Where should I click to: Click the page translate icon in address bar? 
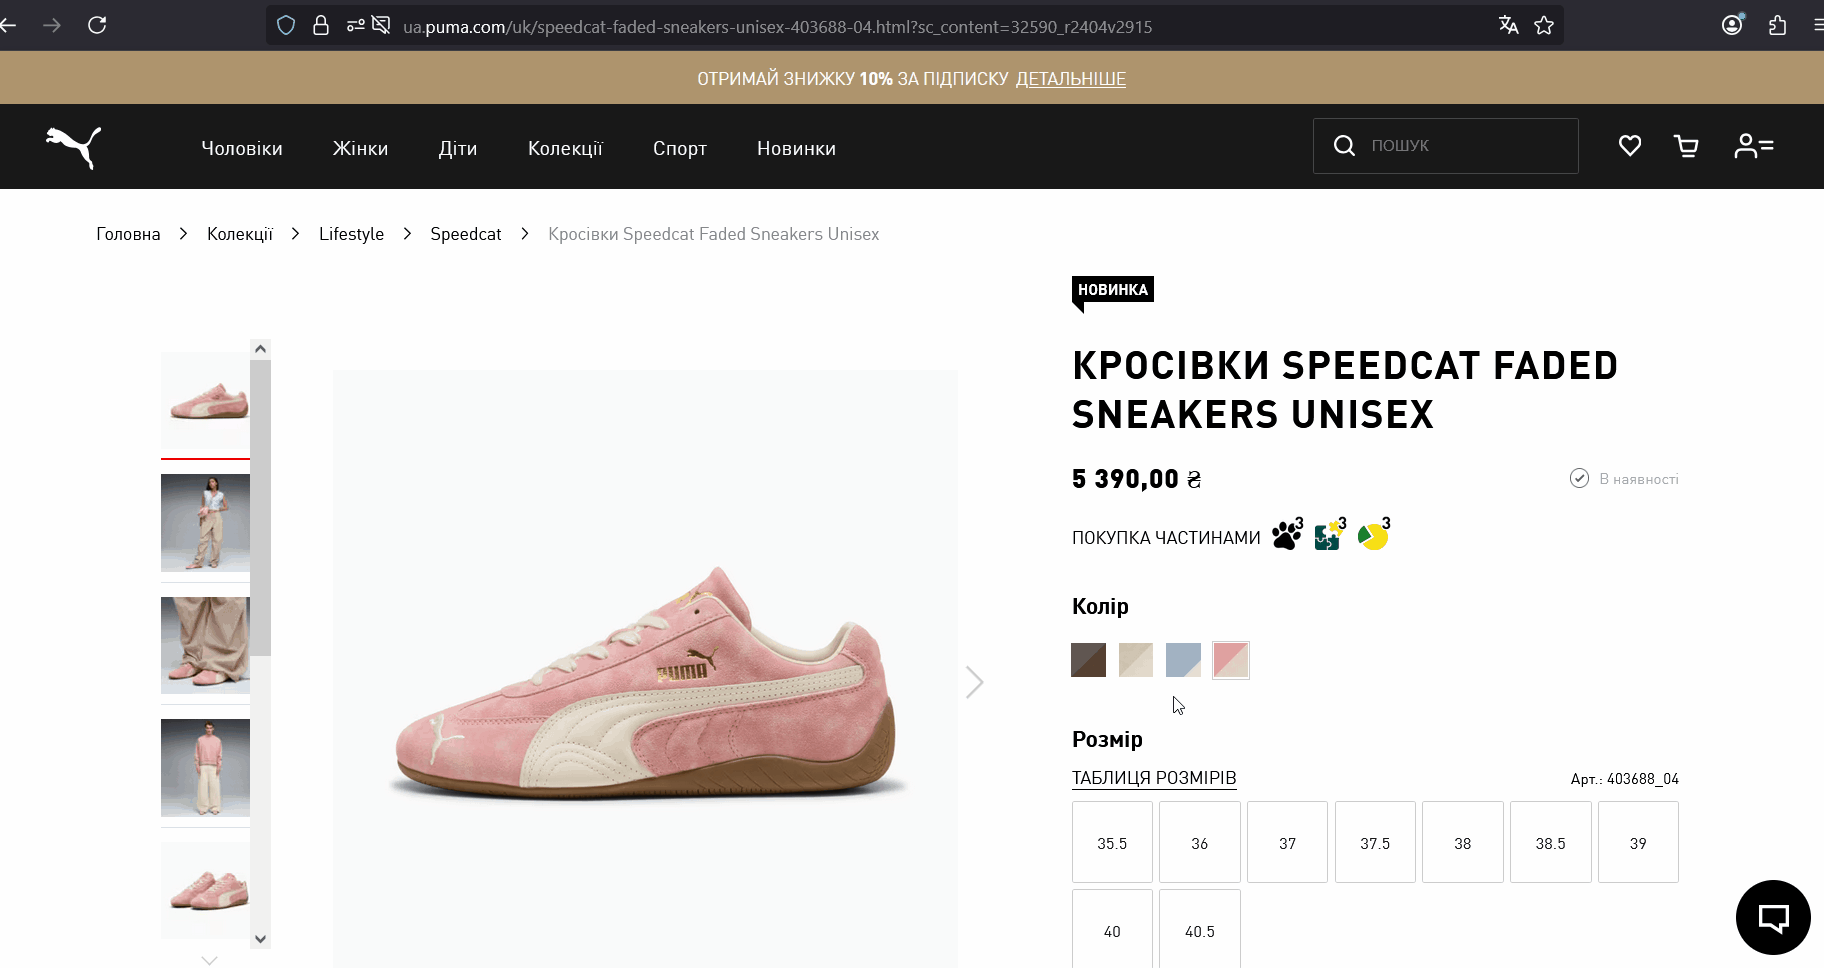click(x=1509, y=25)
